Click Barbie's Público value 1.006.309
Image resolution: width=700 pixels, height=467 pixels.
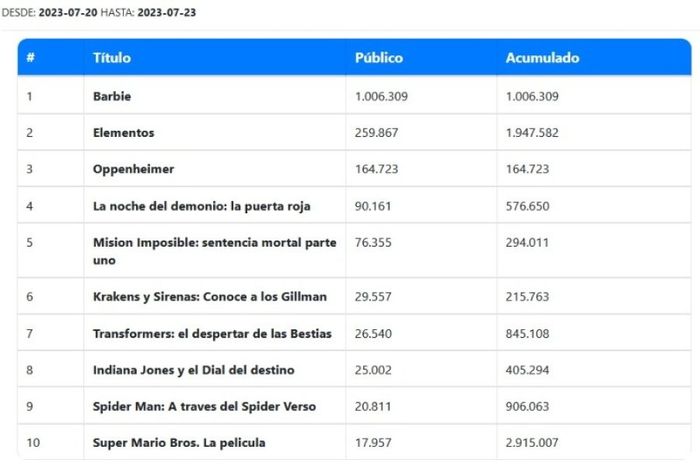pyautogui.click(x=381, y=96)
